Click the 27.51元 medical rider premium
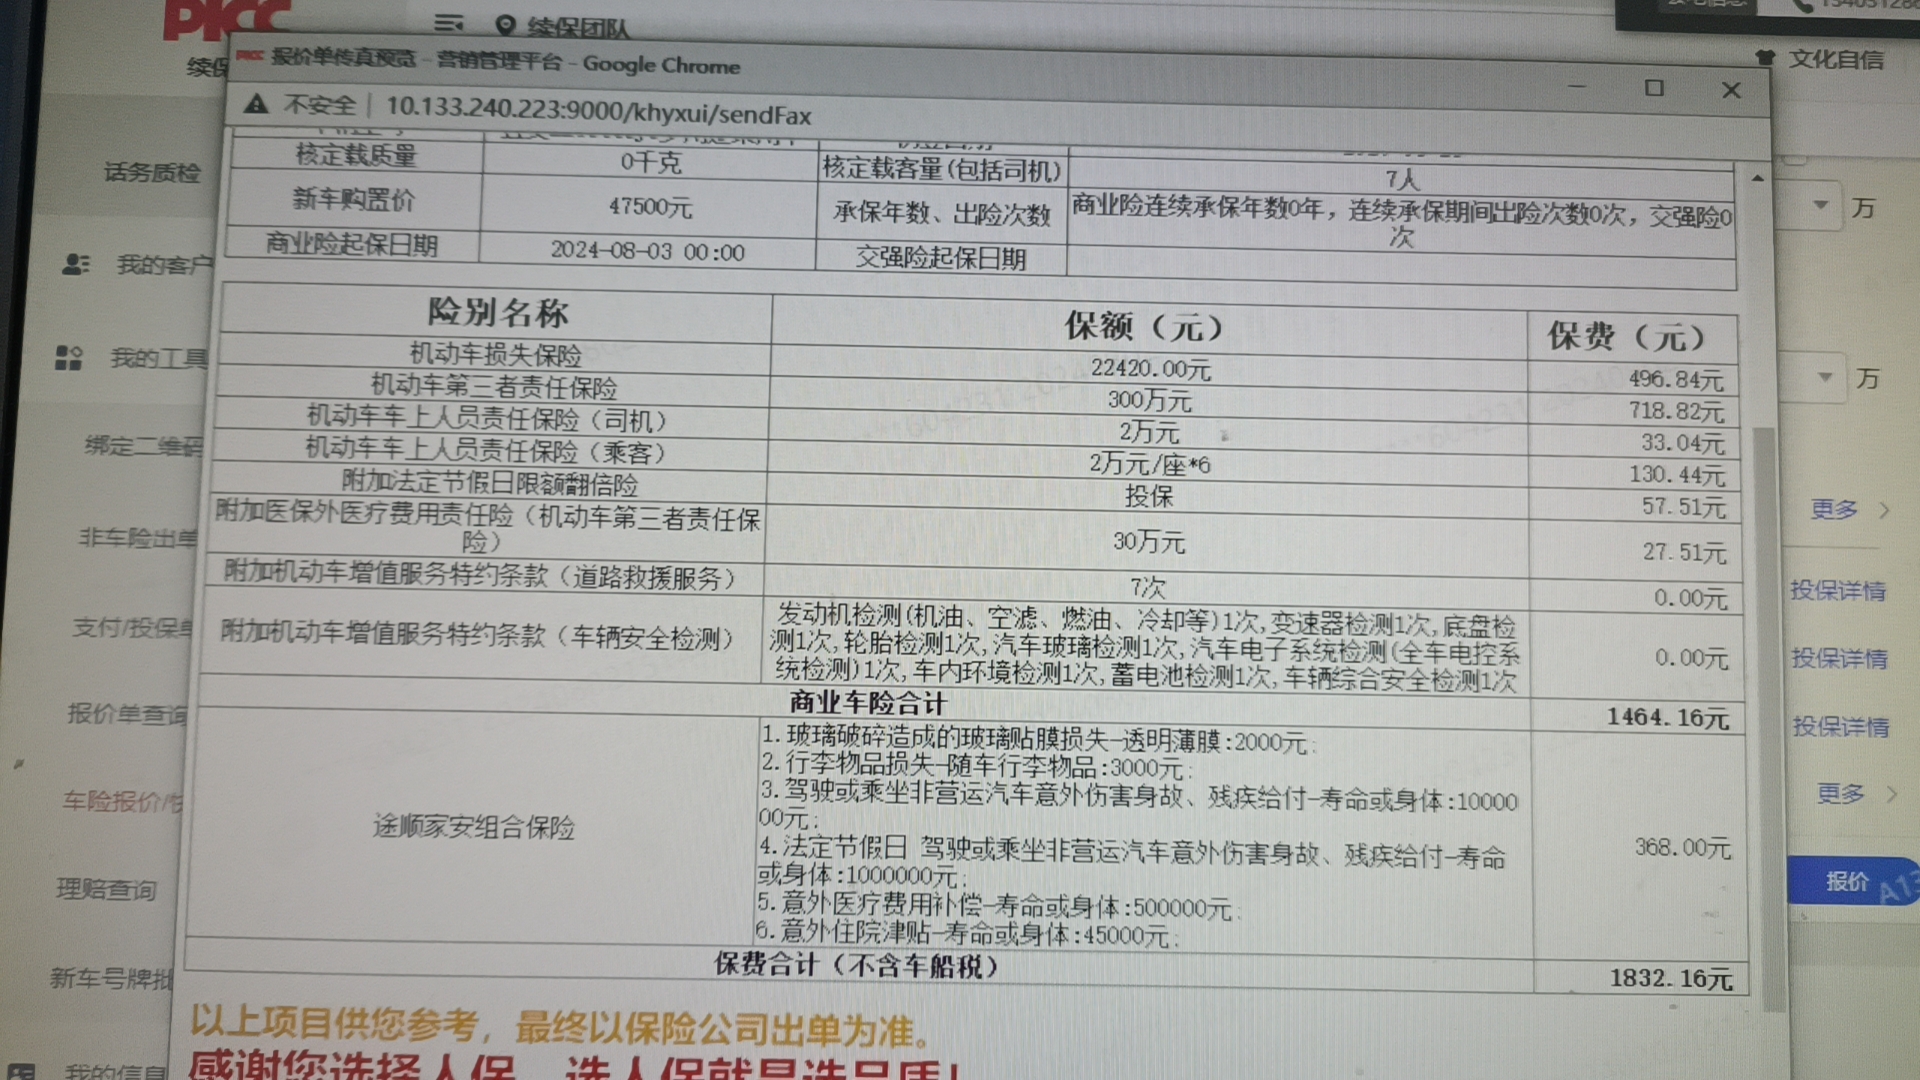1920x1080 pixels. (1685, 552)
